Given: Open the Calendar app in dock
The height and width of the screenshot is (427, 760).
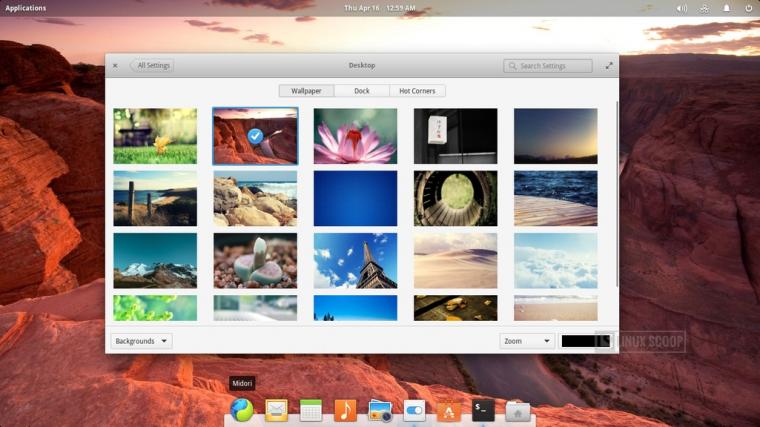Looking at the screenshot, I should 311,410.
